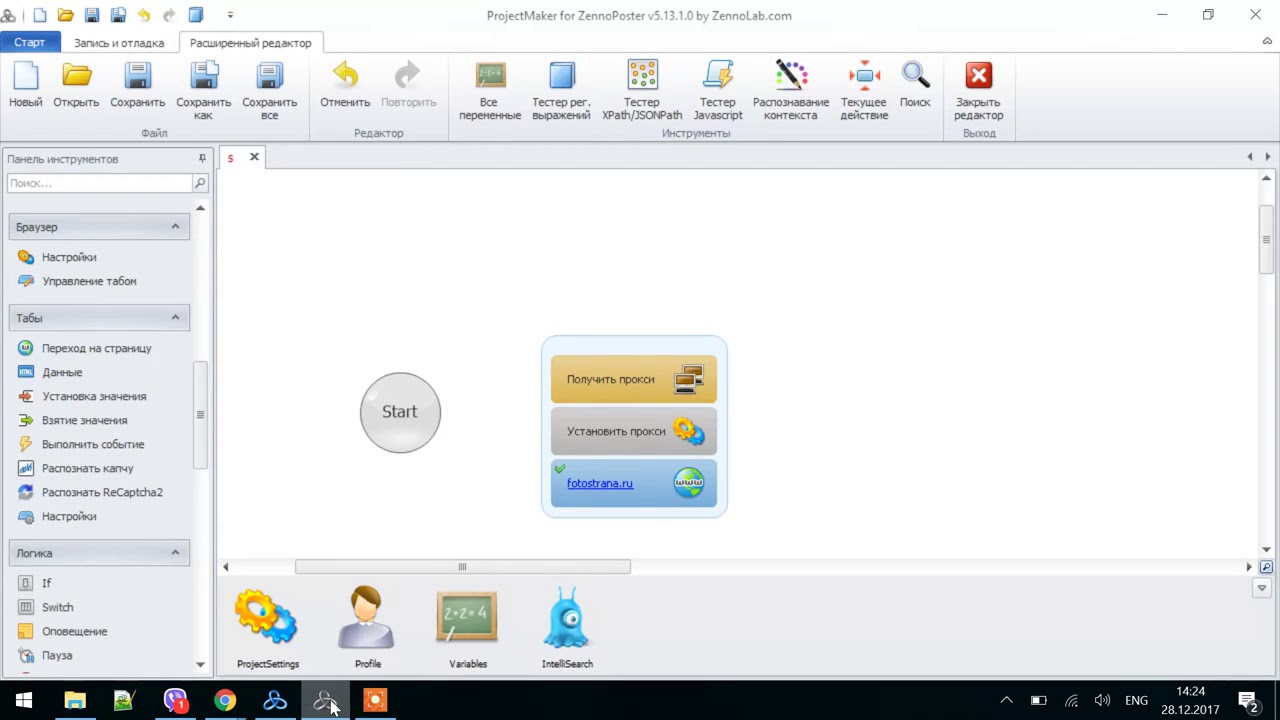Undo with the Отменить ribbon button
The image size is (1280, 720).
tap(345, 85)
